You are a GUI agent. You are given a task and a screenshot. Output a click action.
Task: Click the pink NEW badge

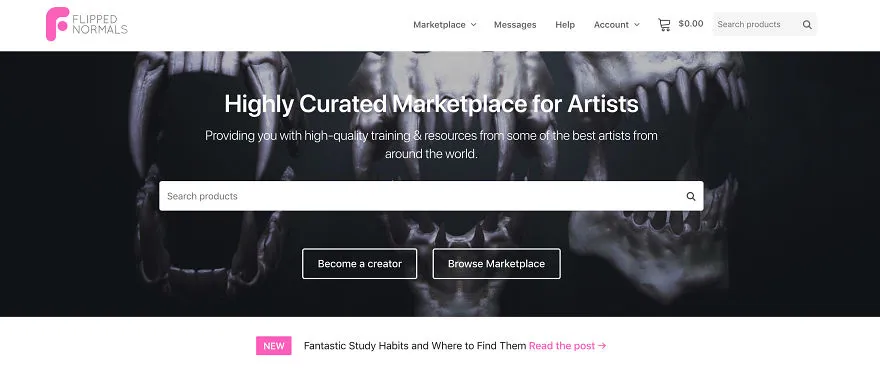274,346
